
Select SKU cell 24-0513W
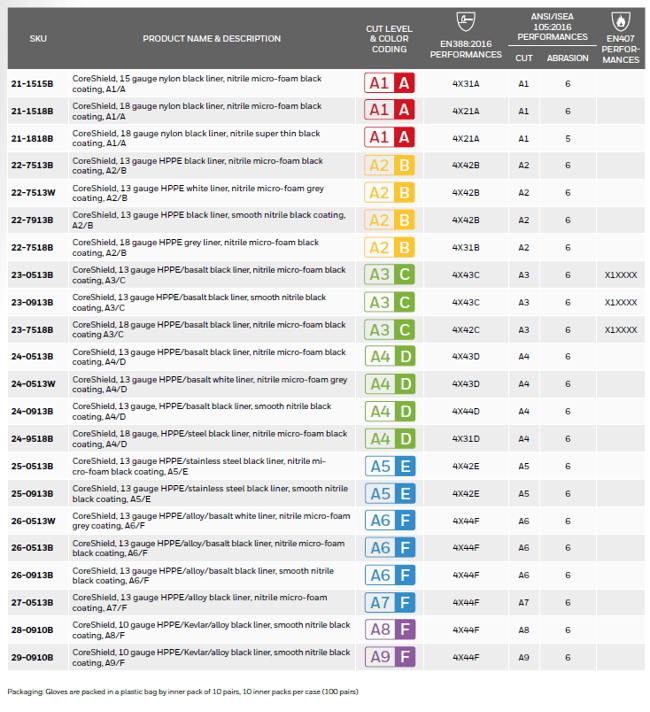(x=33, y=384)
